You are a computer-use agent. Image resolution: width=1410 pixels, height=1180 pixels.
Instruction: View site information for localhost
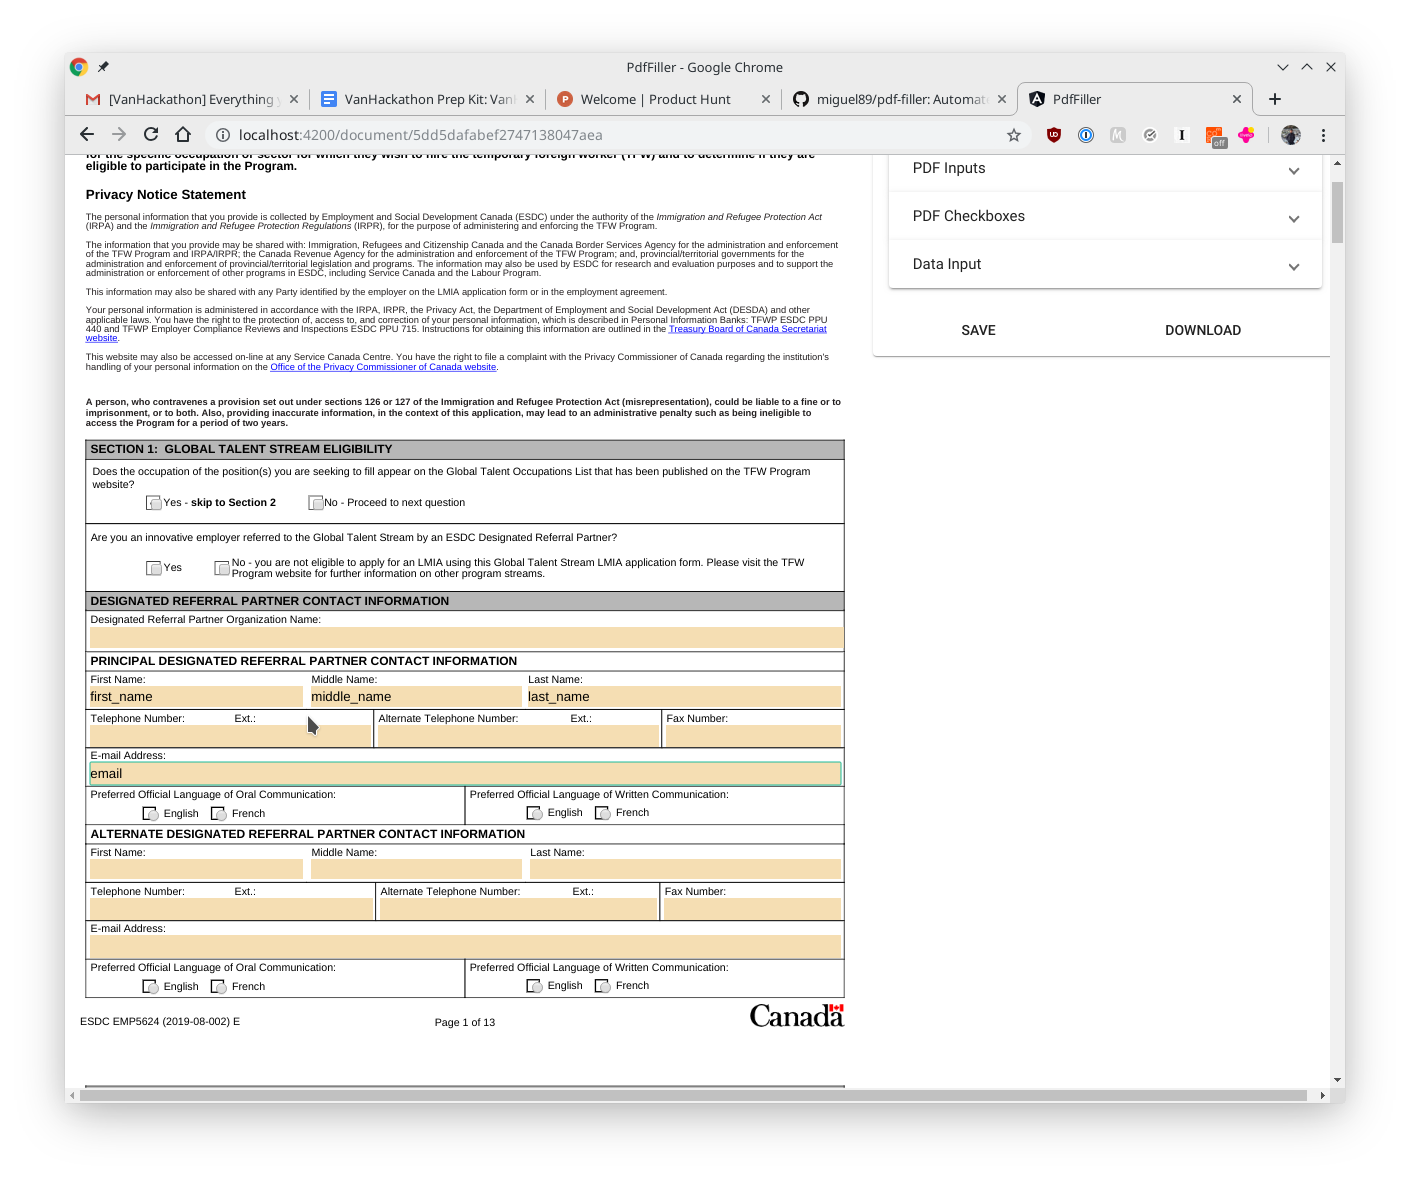(223, 135)
